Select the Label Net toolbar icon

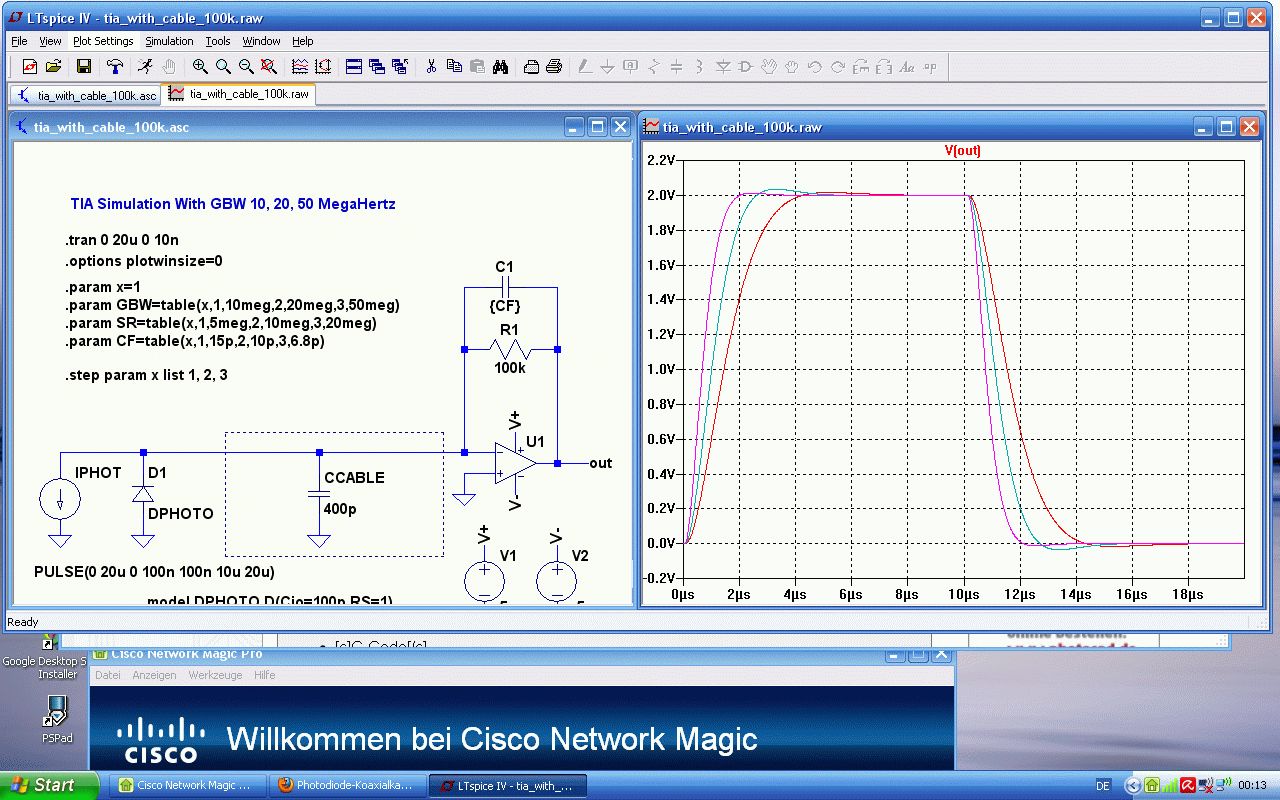[x=631, y=67]
